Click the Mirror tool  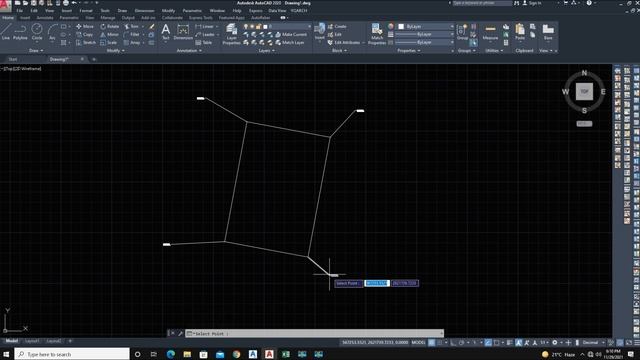pyautogui.click(x=109, y=34)
